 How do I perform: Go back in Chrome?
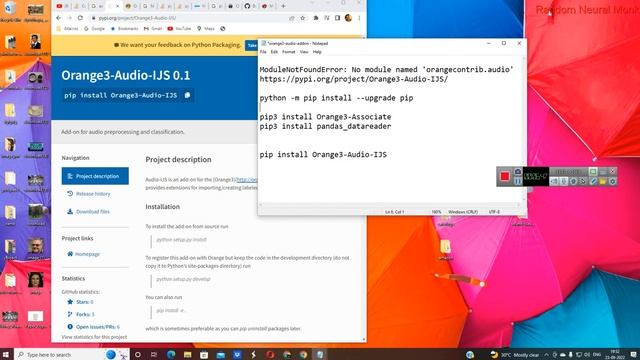58,18
